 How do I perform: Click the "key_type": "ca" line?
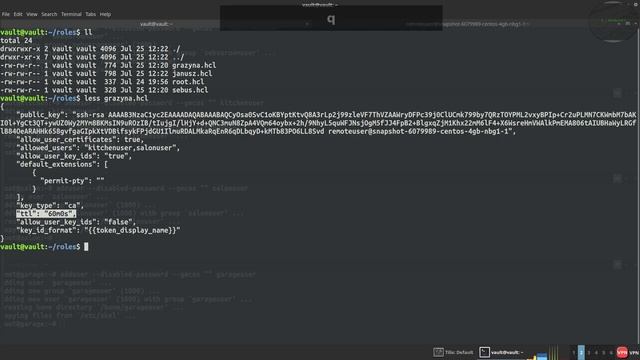coord(50,205)
